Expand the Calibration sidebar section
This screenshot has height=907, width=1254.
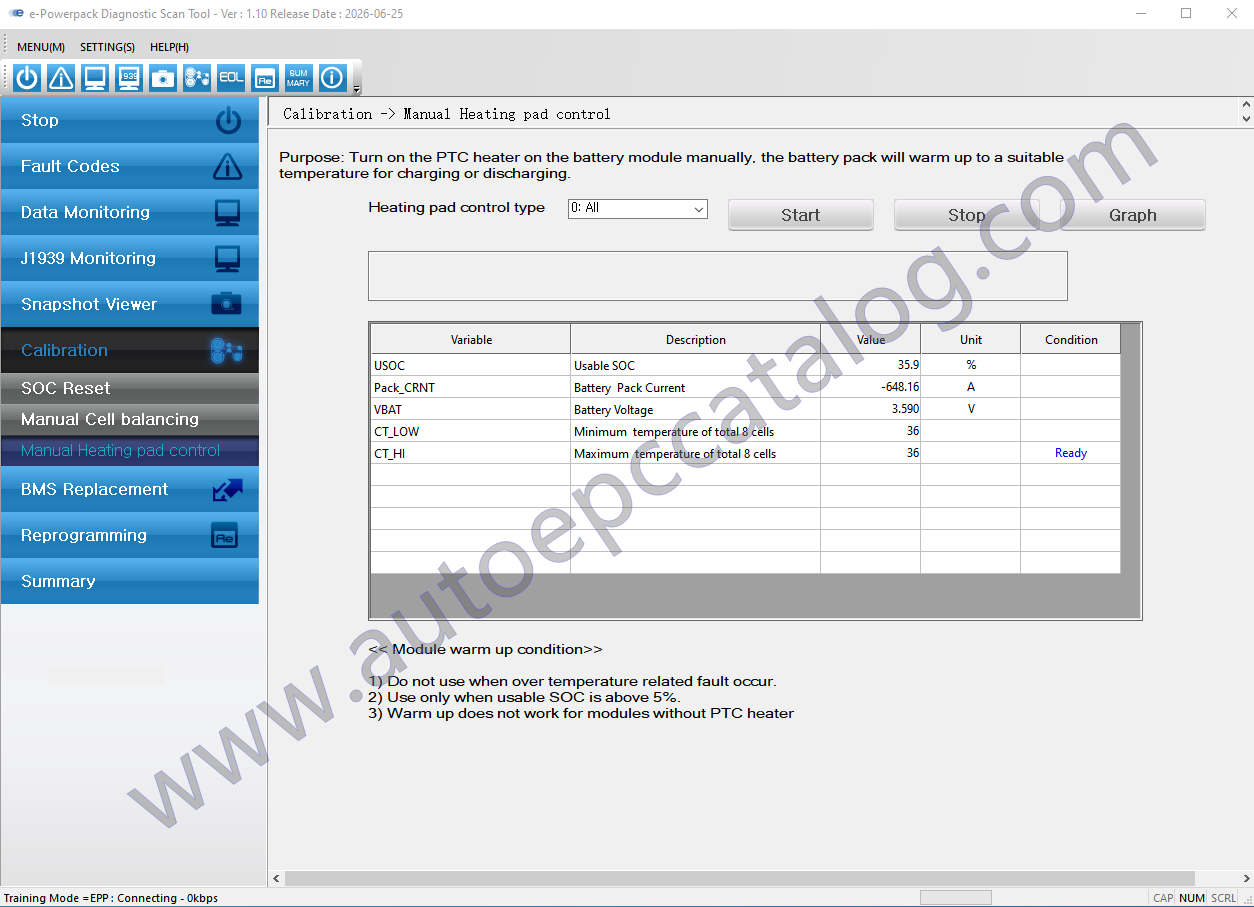click(x=130, y=350)
